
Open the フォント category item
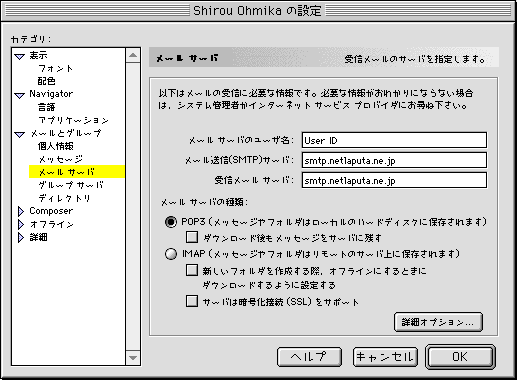[56, 68]
